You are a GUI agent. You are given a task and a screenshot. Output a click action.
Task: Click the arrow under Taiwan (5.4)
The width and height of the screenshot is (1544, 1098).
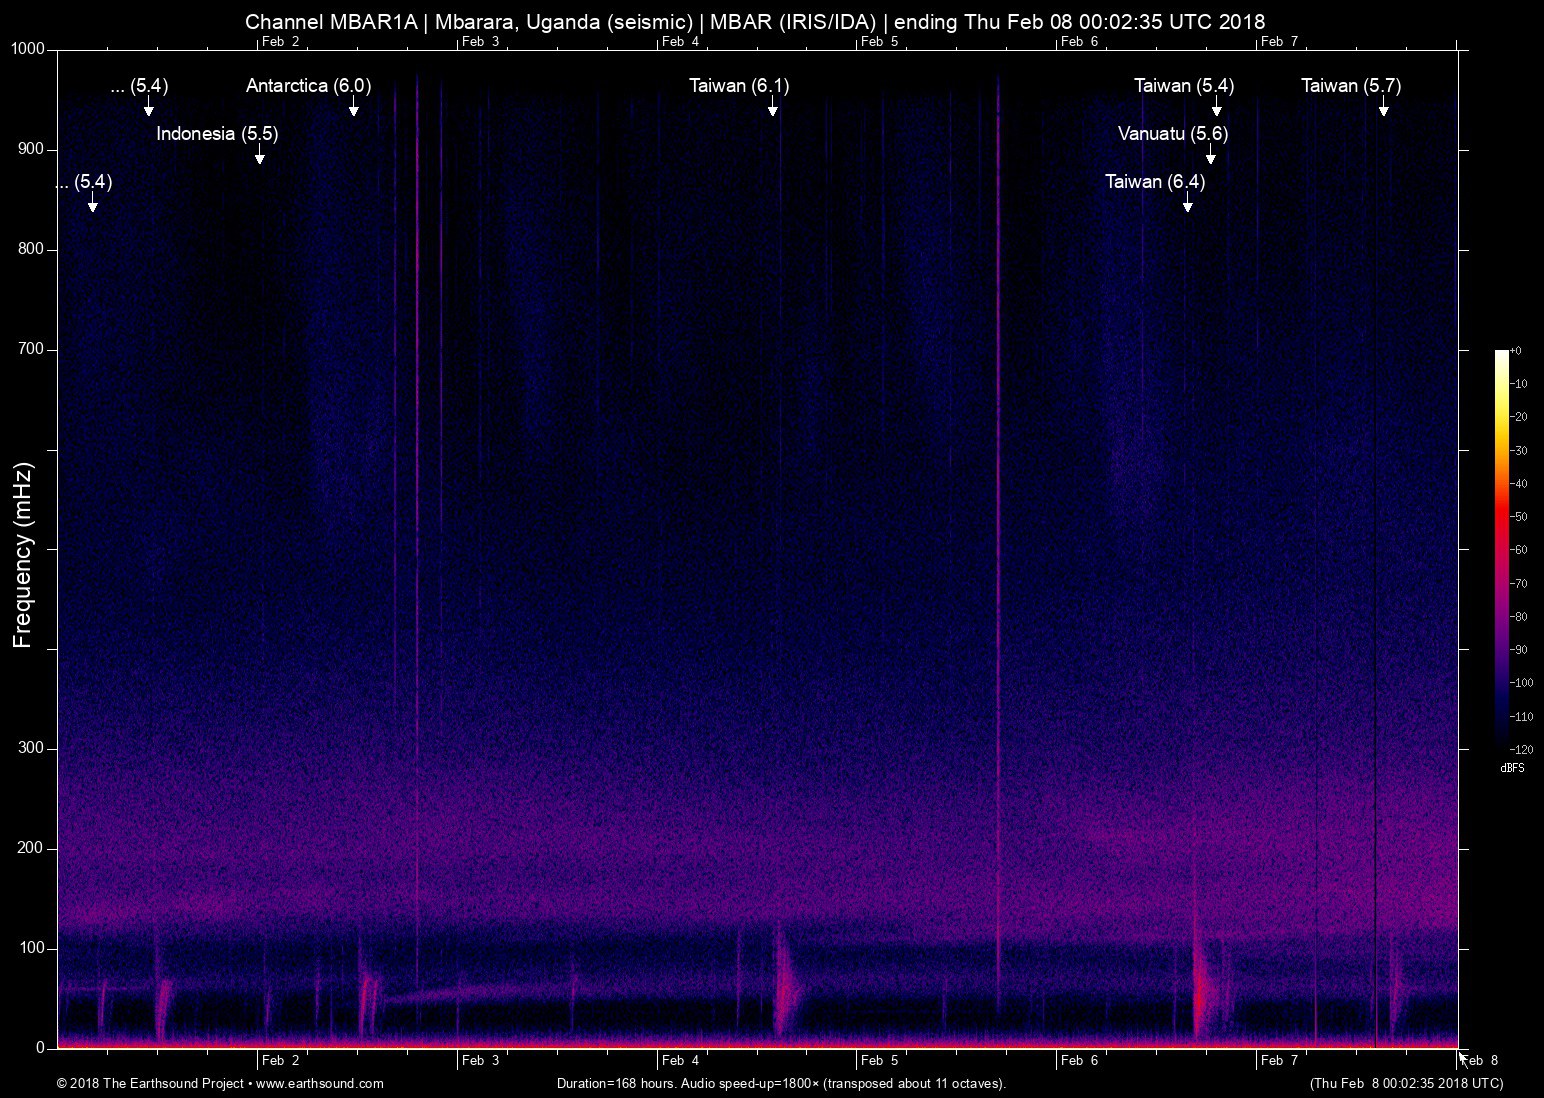tap(1216, 108)
